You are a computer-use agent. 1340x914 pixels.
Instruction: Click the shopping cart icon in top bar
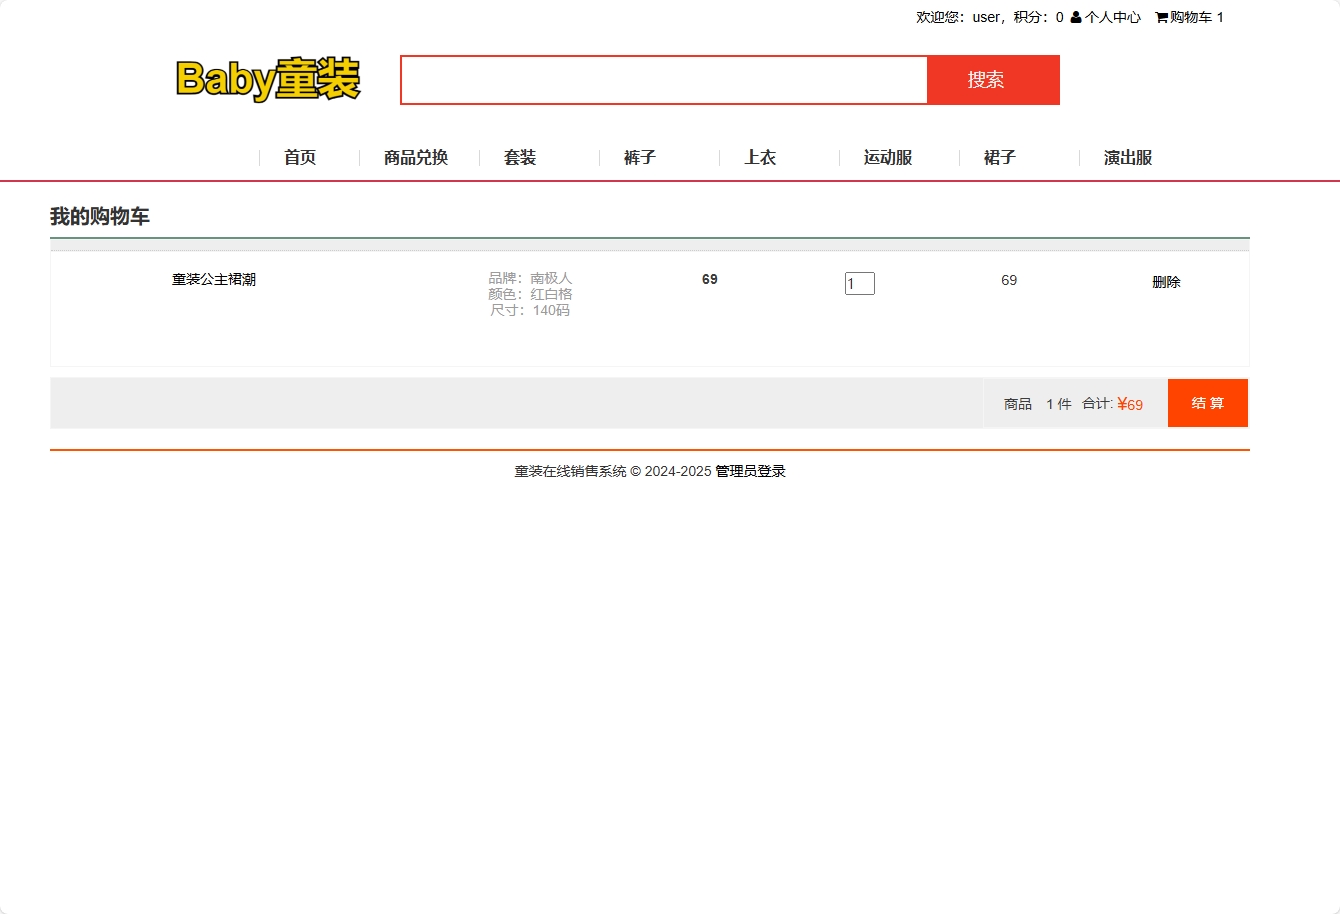tap(1160, 17)
